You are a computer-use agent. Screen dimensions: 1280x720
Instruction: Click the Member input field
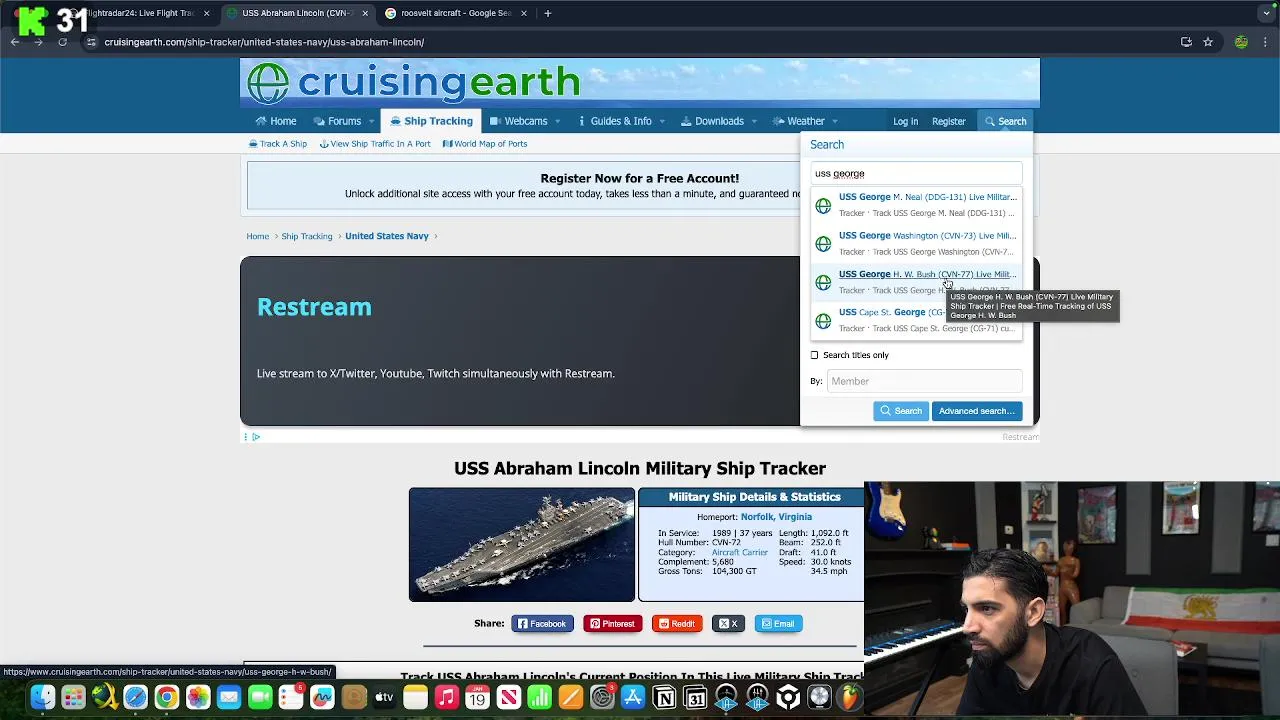pos(924,381)
